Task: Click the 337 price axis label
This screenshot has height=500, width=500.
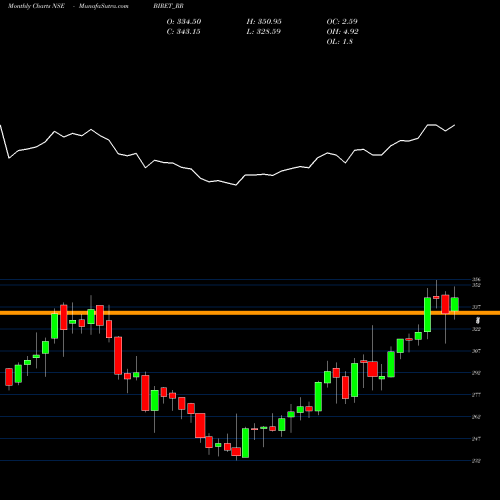Action: pyautogui.click(x=476, y=307)
